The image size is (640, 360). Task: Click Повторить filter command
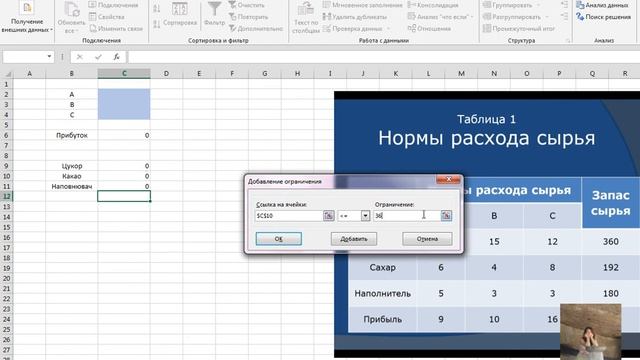click(x=248, y=17)
